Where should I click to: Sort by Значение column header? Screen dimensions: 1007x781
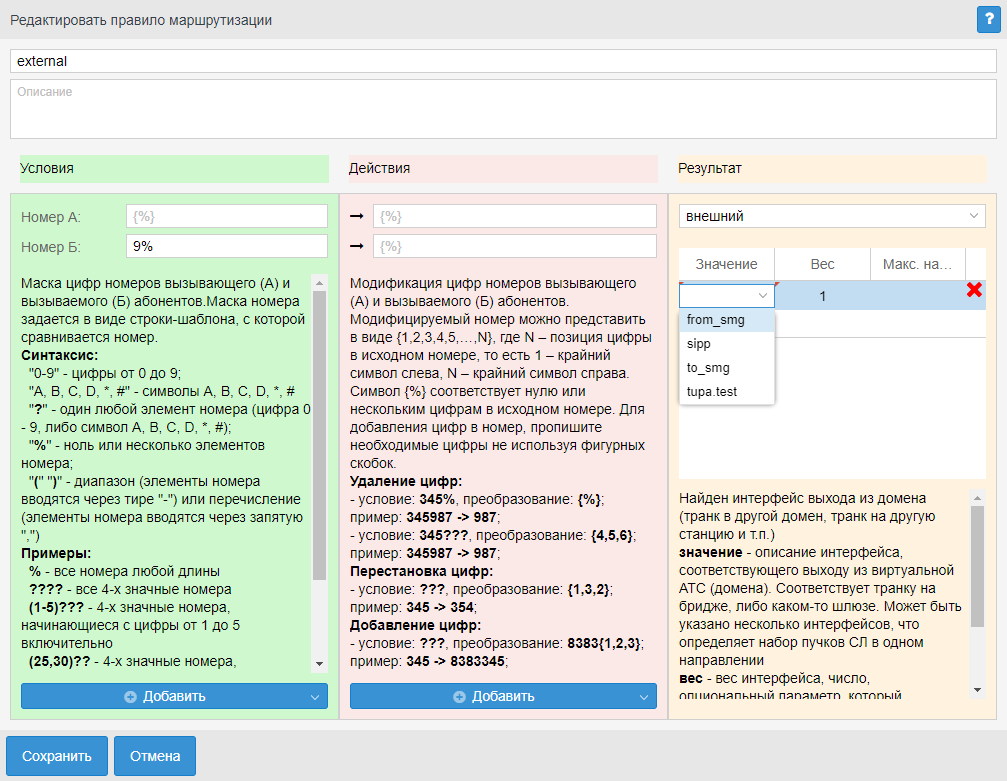pyautogui.click(x=726, y=264)
